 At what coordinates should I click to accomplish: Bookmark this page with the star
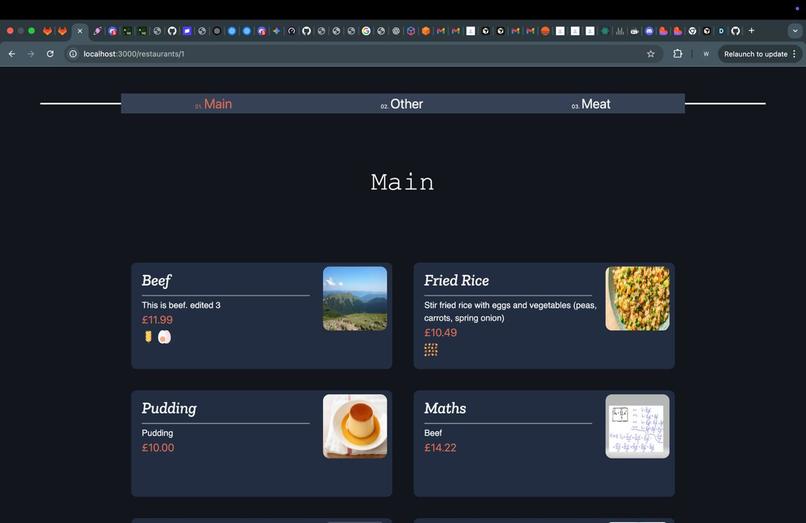point(651,53)
